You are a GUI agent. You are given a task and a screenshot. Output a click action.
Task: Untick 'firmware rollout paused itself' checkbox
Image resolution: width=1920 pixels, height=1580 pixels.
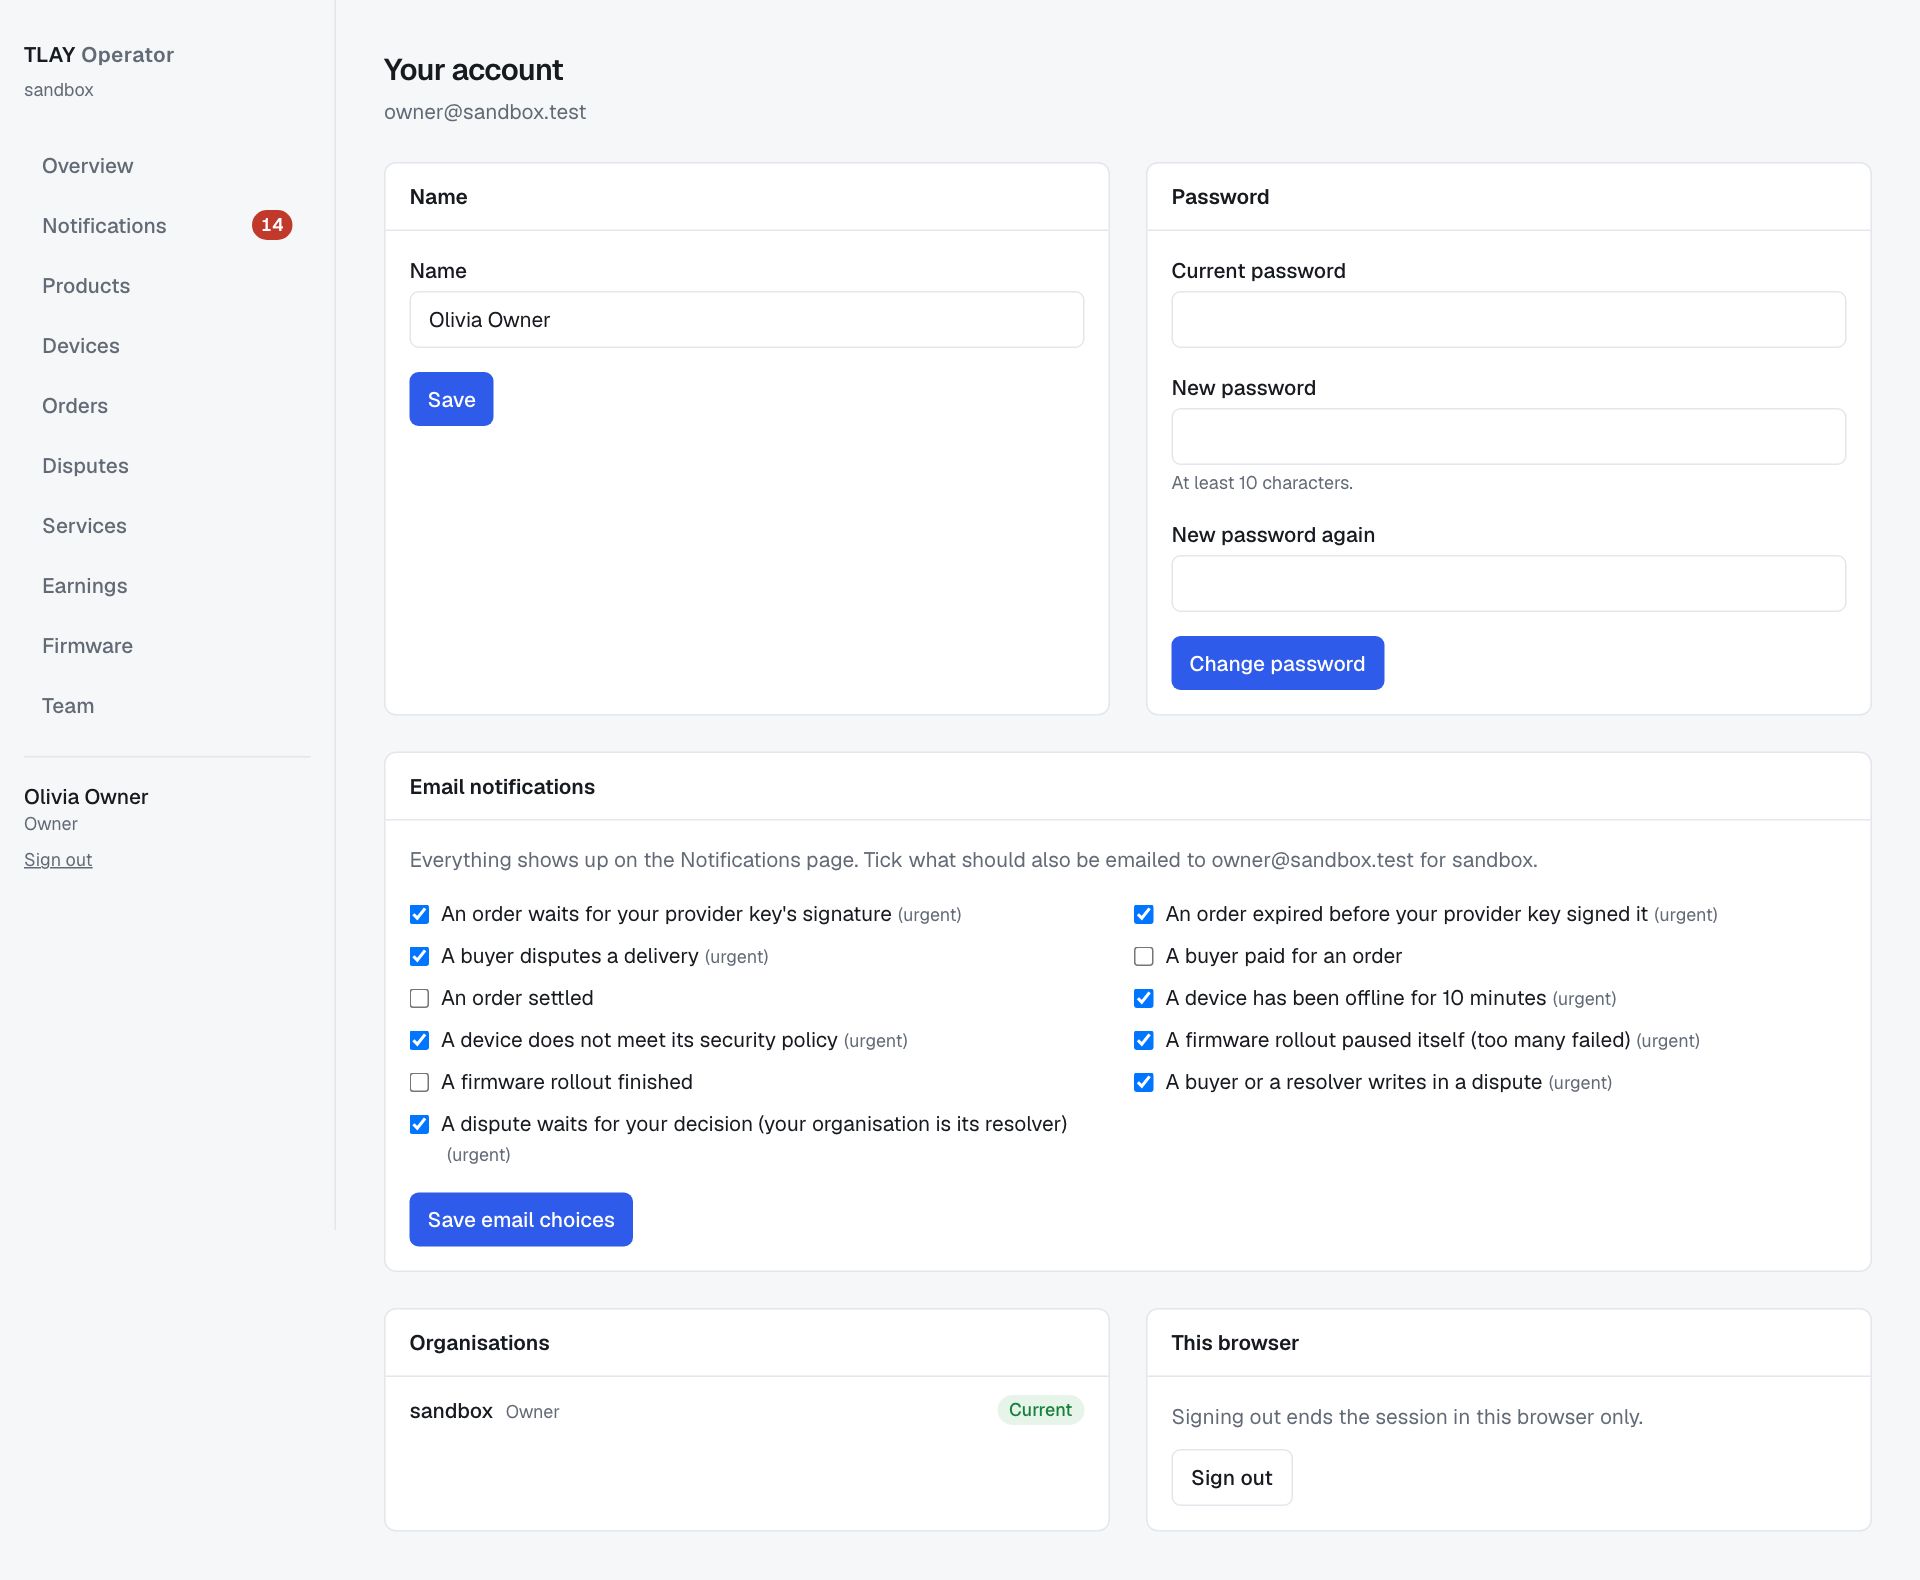1144,1041
